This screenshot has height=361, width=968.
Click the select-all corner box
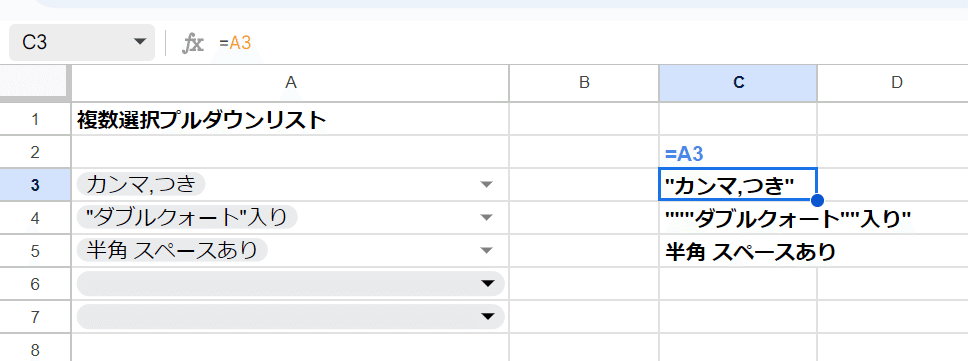click(35, 83)
